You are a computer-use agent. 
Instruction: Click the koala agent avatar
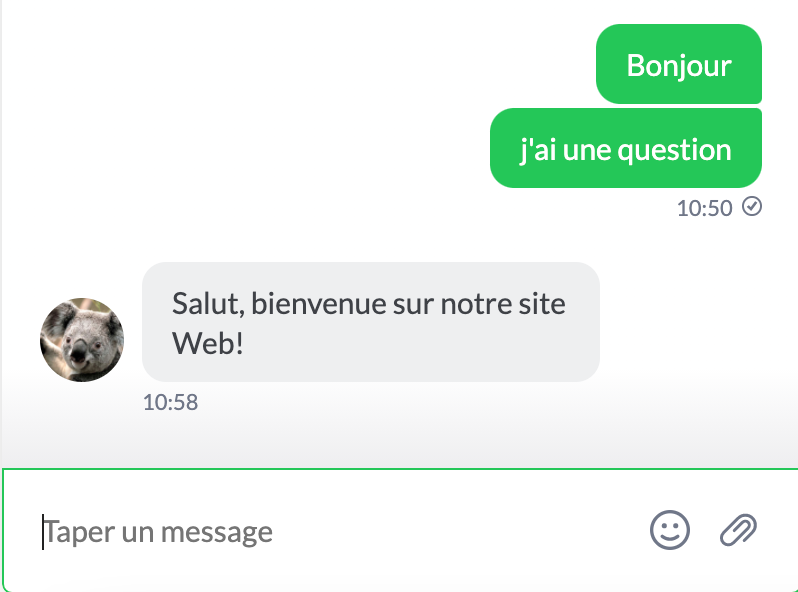pyautogui.click(x=82, y=340)
